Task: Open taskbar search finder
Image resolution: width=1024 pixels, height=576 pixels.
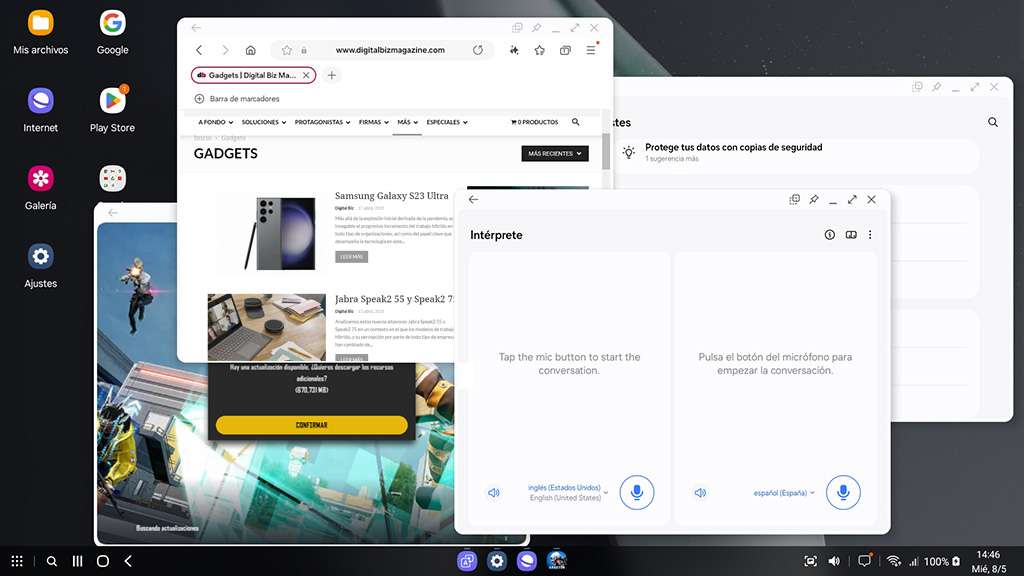Action: (52, 561)
